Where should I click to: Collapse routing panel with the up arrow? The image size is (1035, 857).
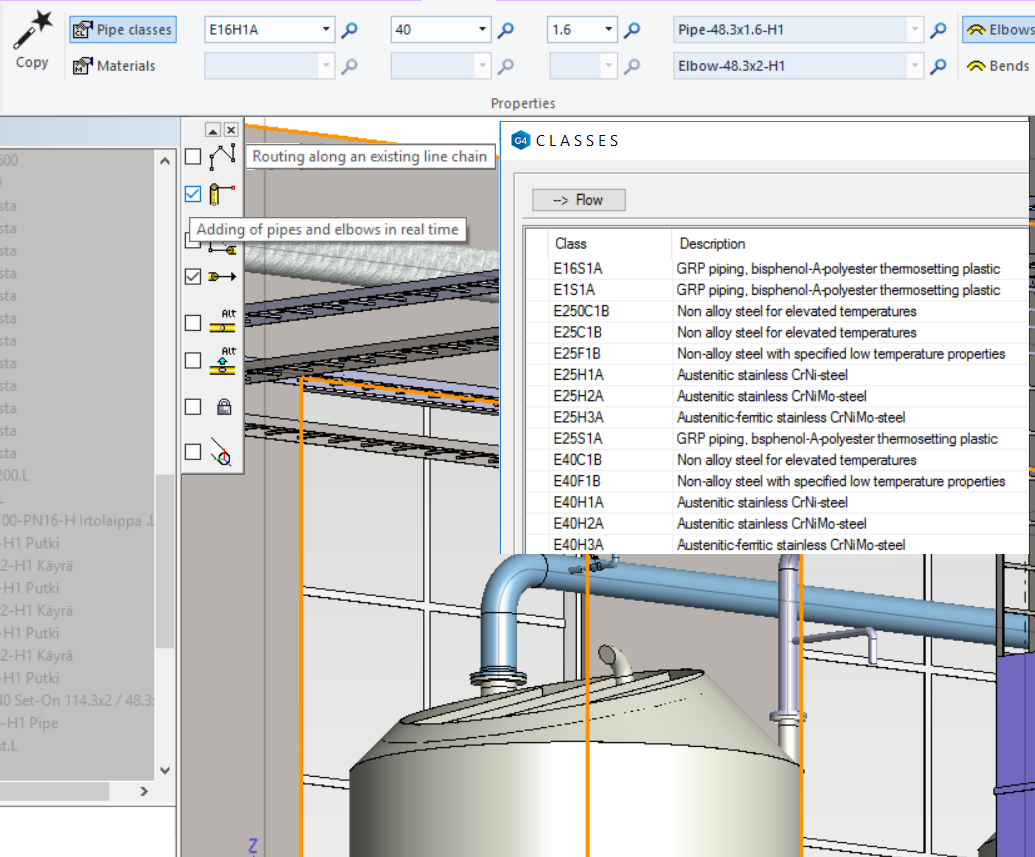click(x=213, y=130)
